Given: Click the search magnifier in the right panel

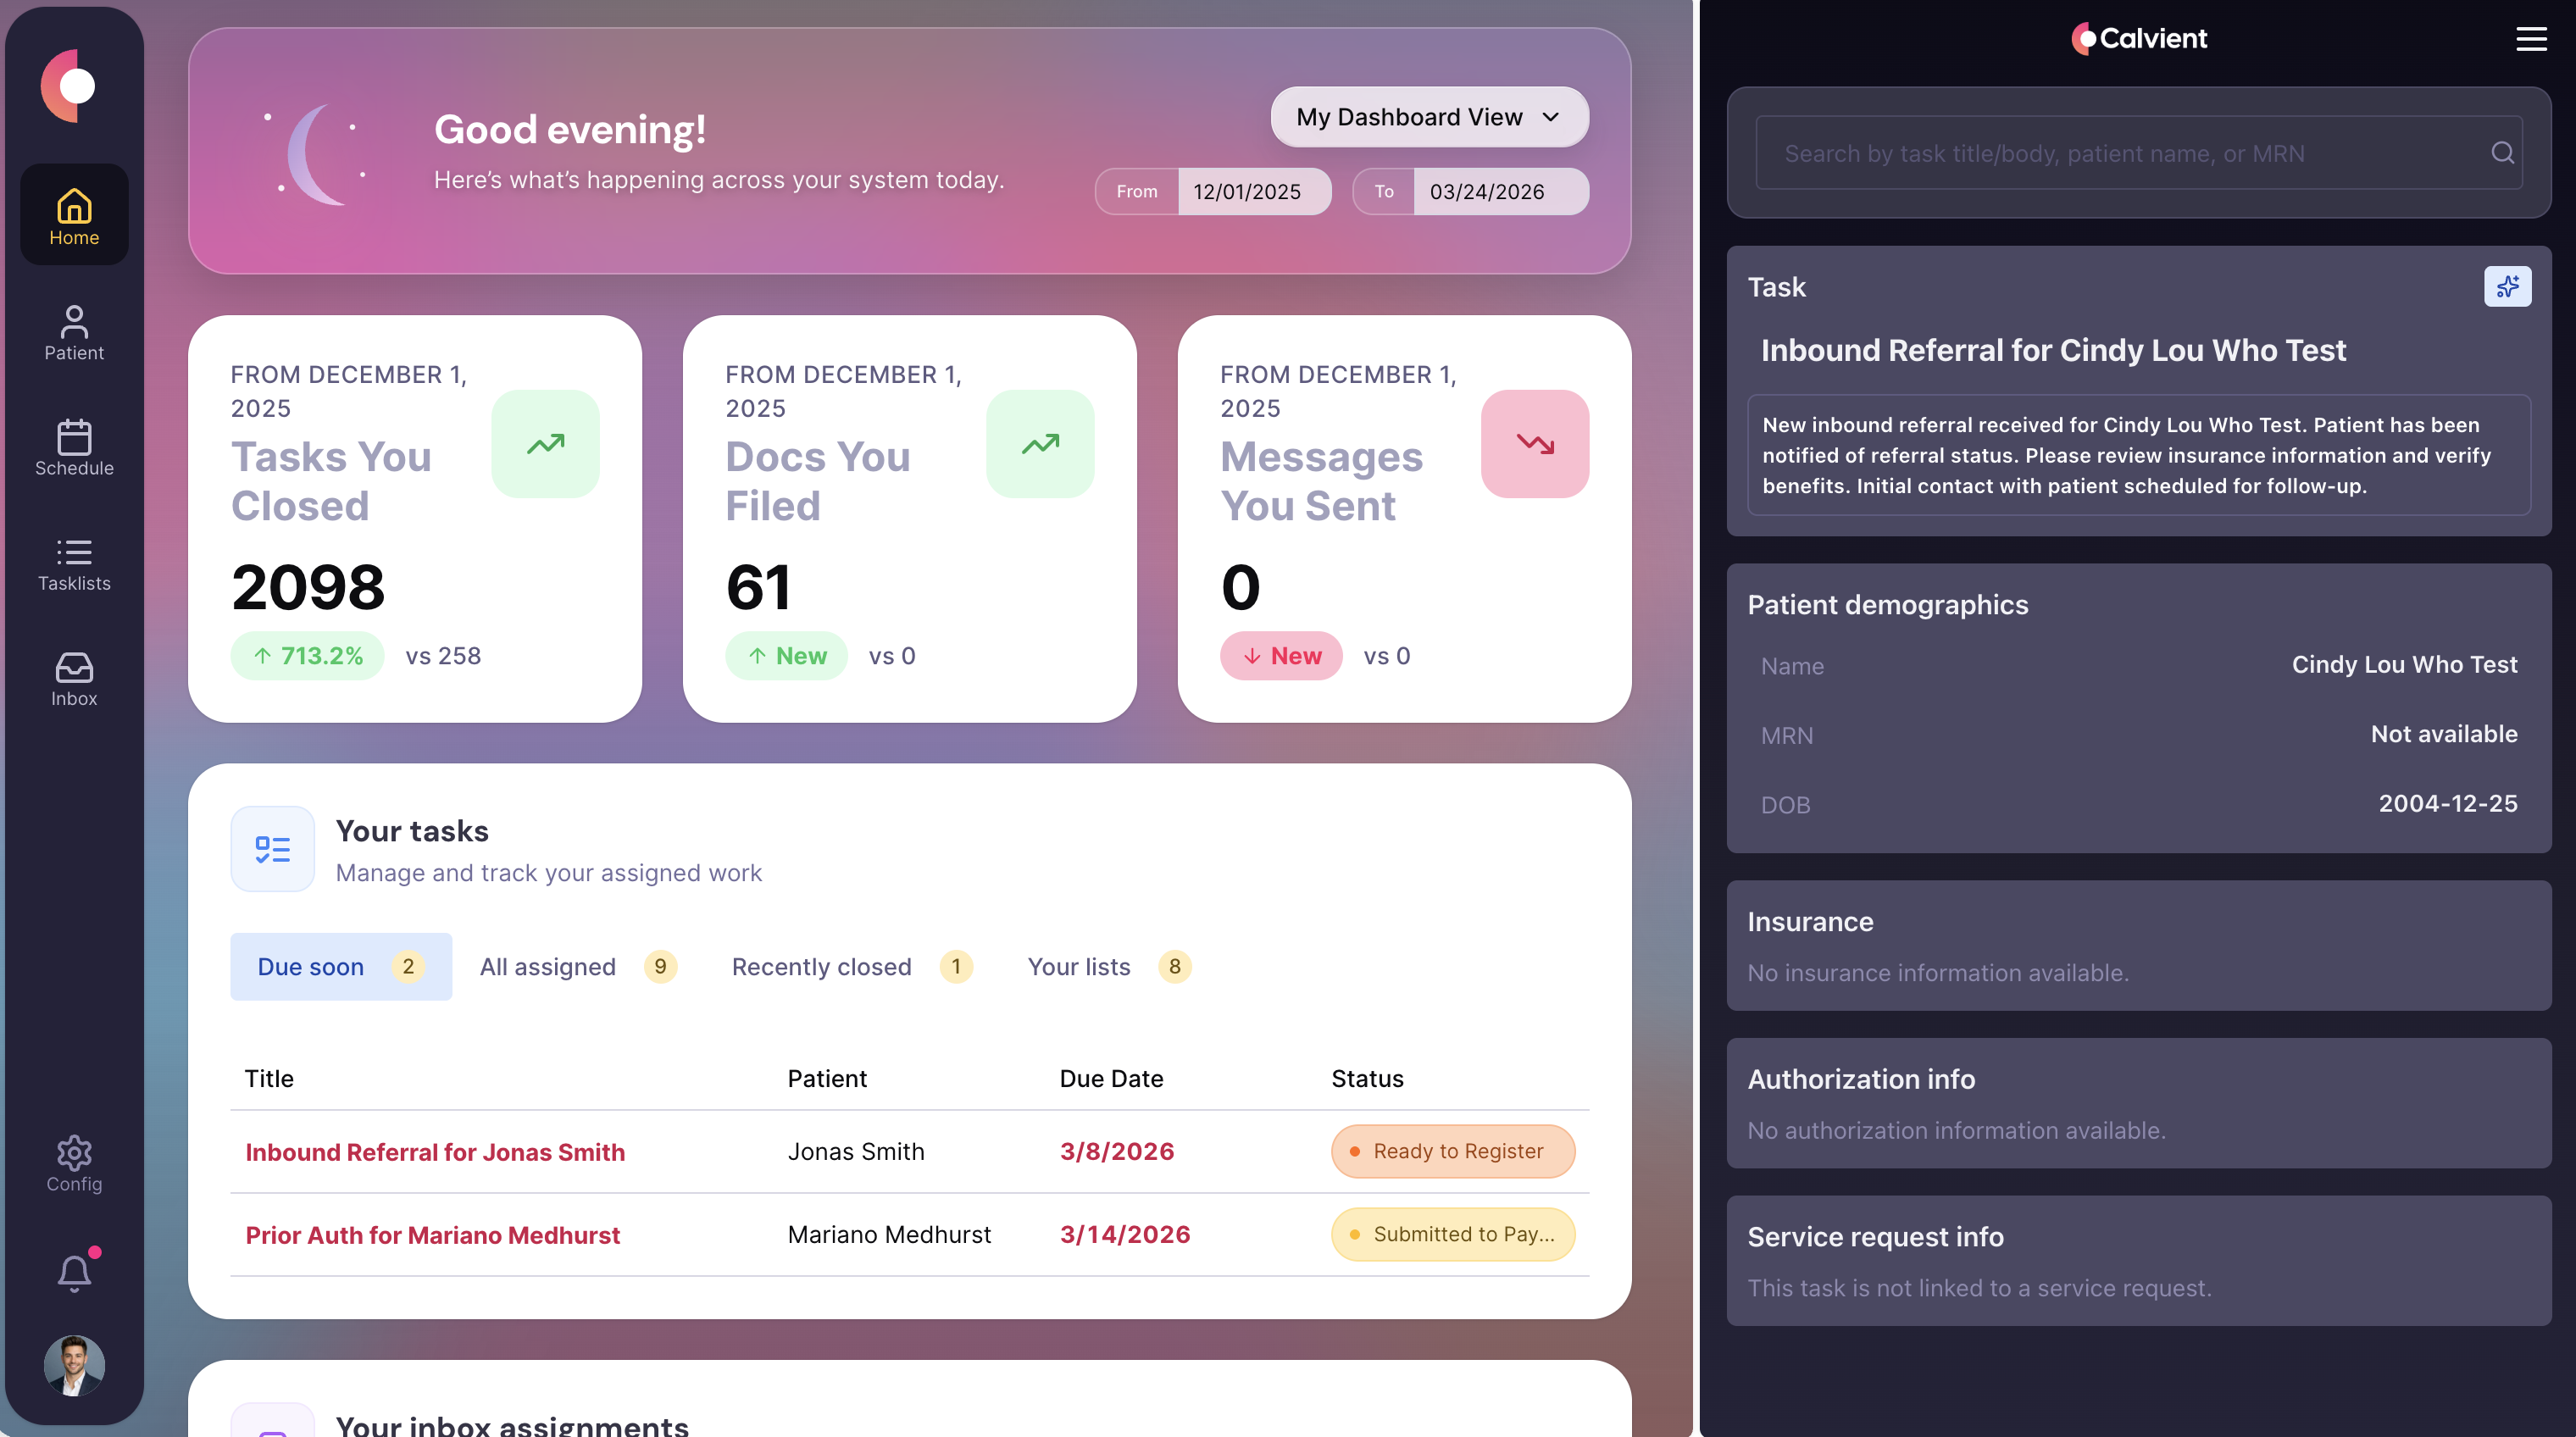Looking at the screenshot, I should pyautogui.click(x=2502, y=152).
